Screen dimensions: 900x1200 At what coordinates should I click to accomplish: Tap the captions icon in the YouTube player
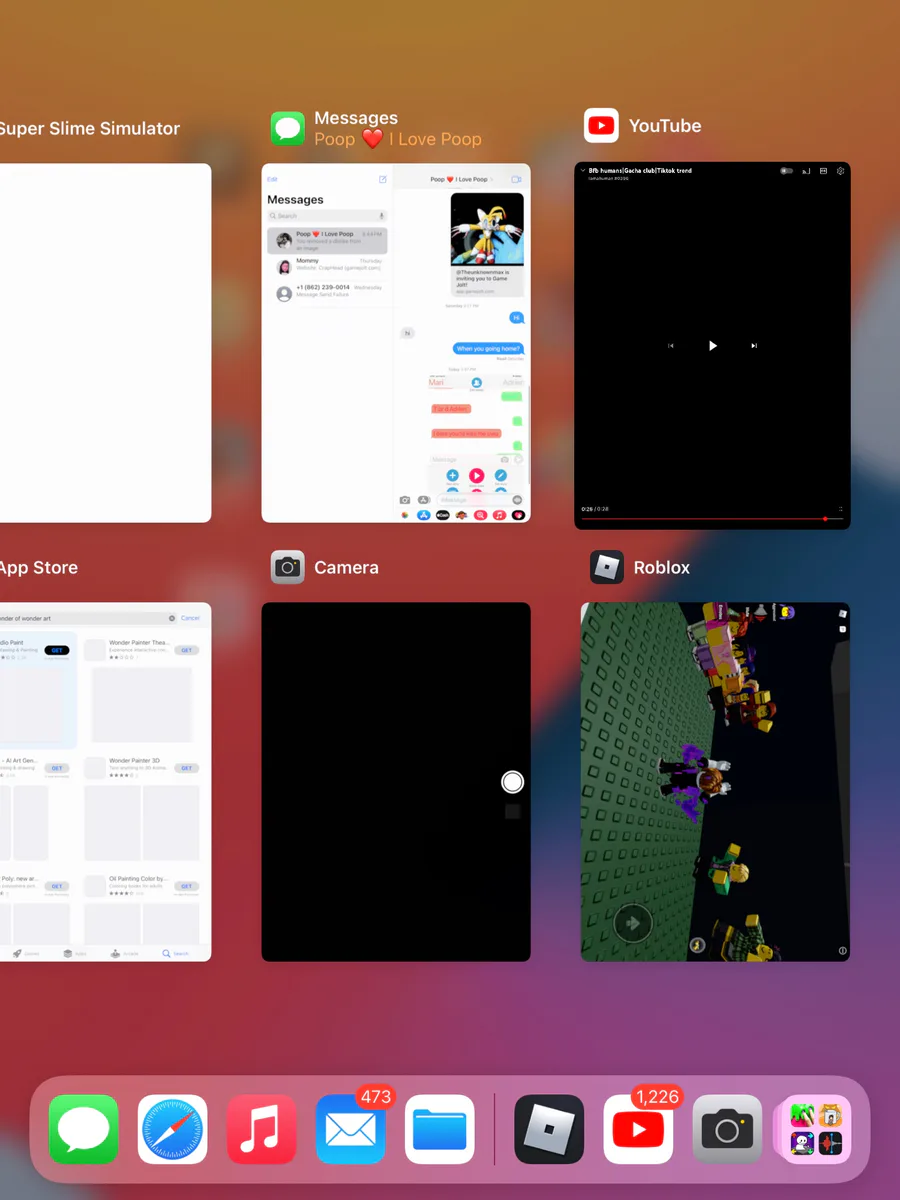pos(823,171)
